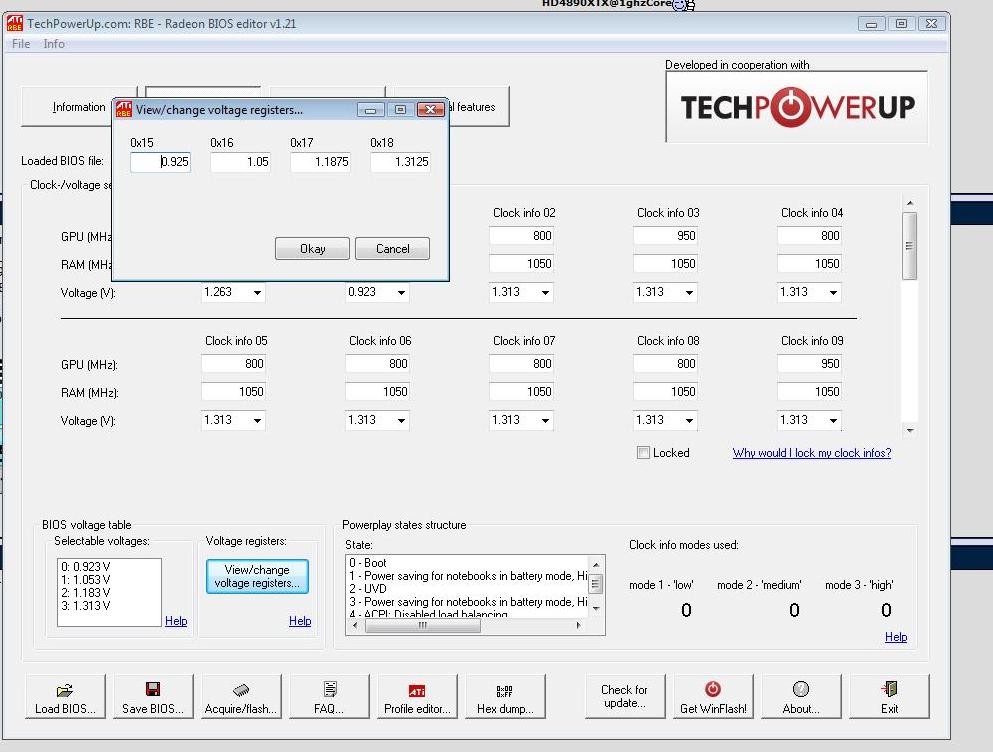Open the Hex dump icon button

(505, 696)
